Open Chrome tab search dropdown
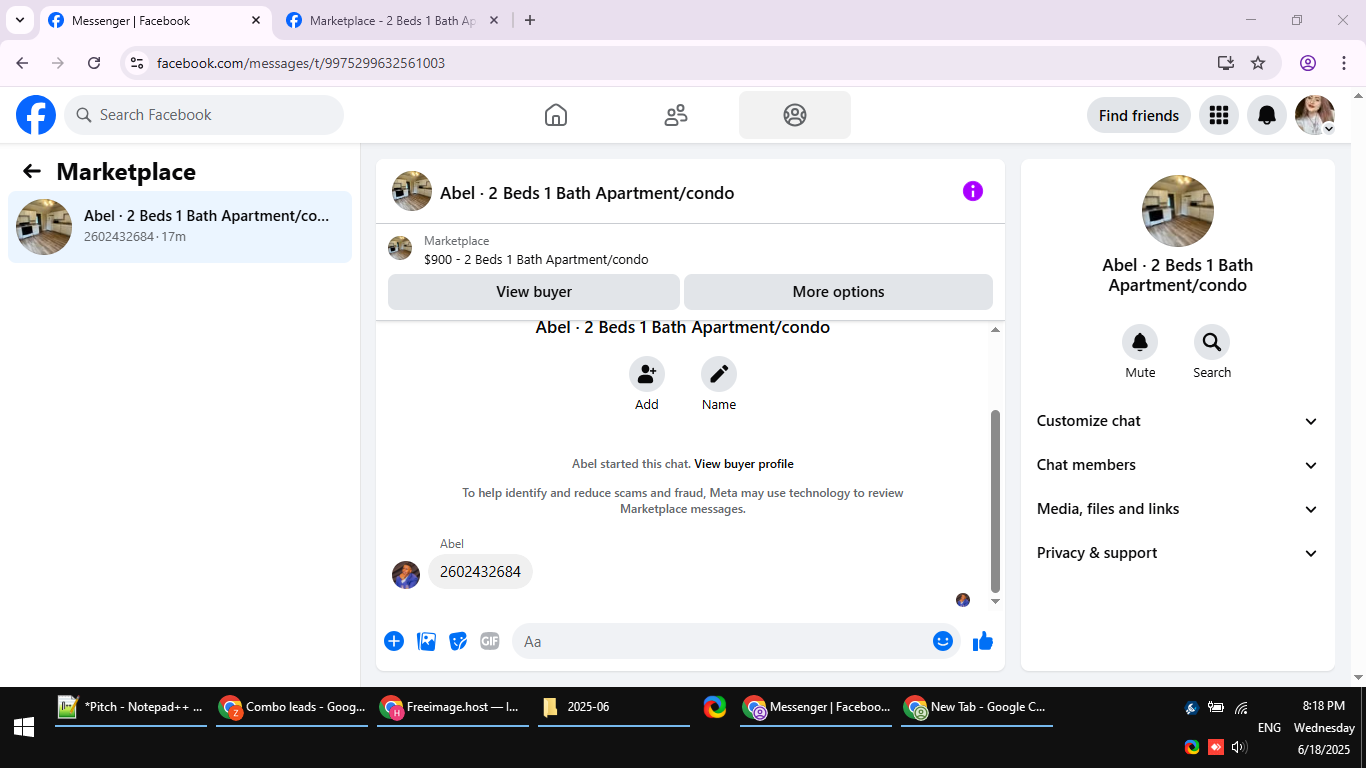 (19, 20)
